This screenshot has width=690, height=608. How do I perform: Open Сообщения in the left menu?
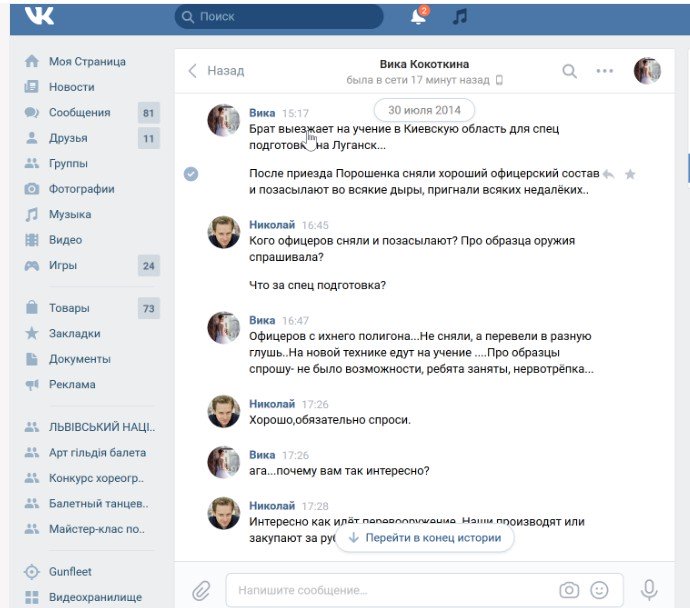coord(79,112)
